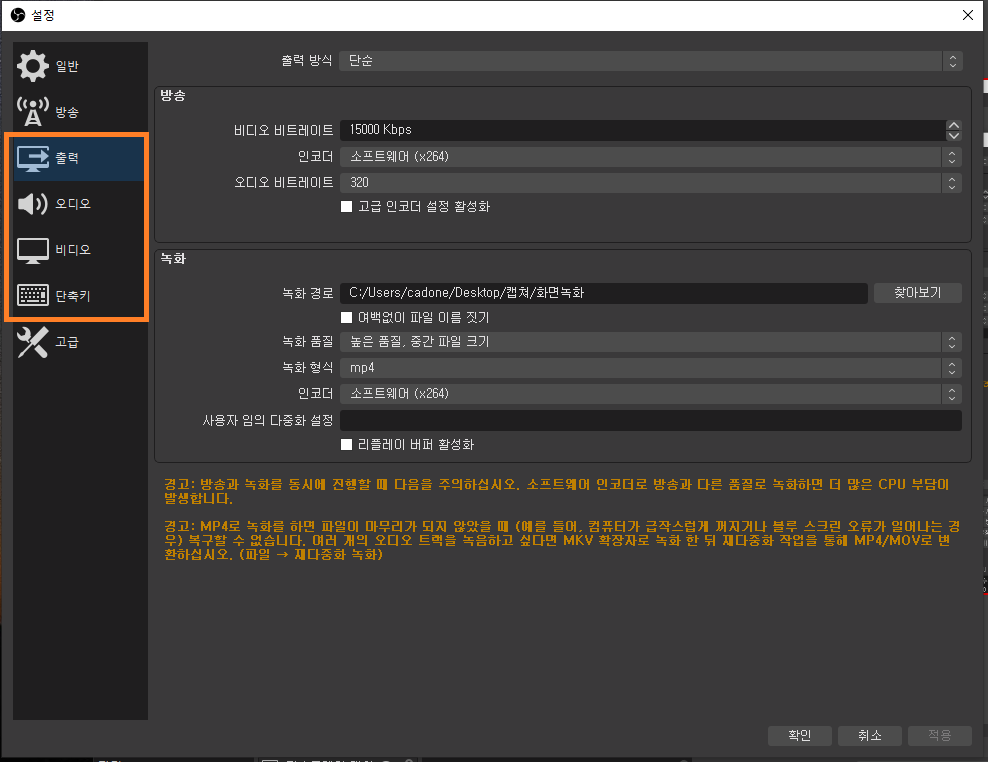Switch to the 일반 tab label
Viewport: 988px width, 762px height.
pyautogui.click(x=67, y=66)
